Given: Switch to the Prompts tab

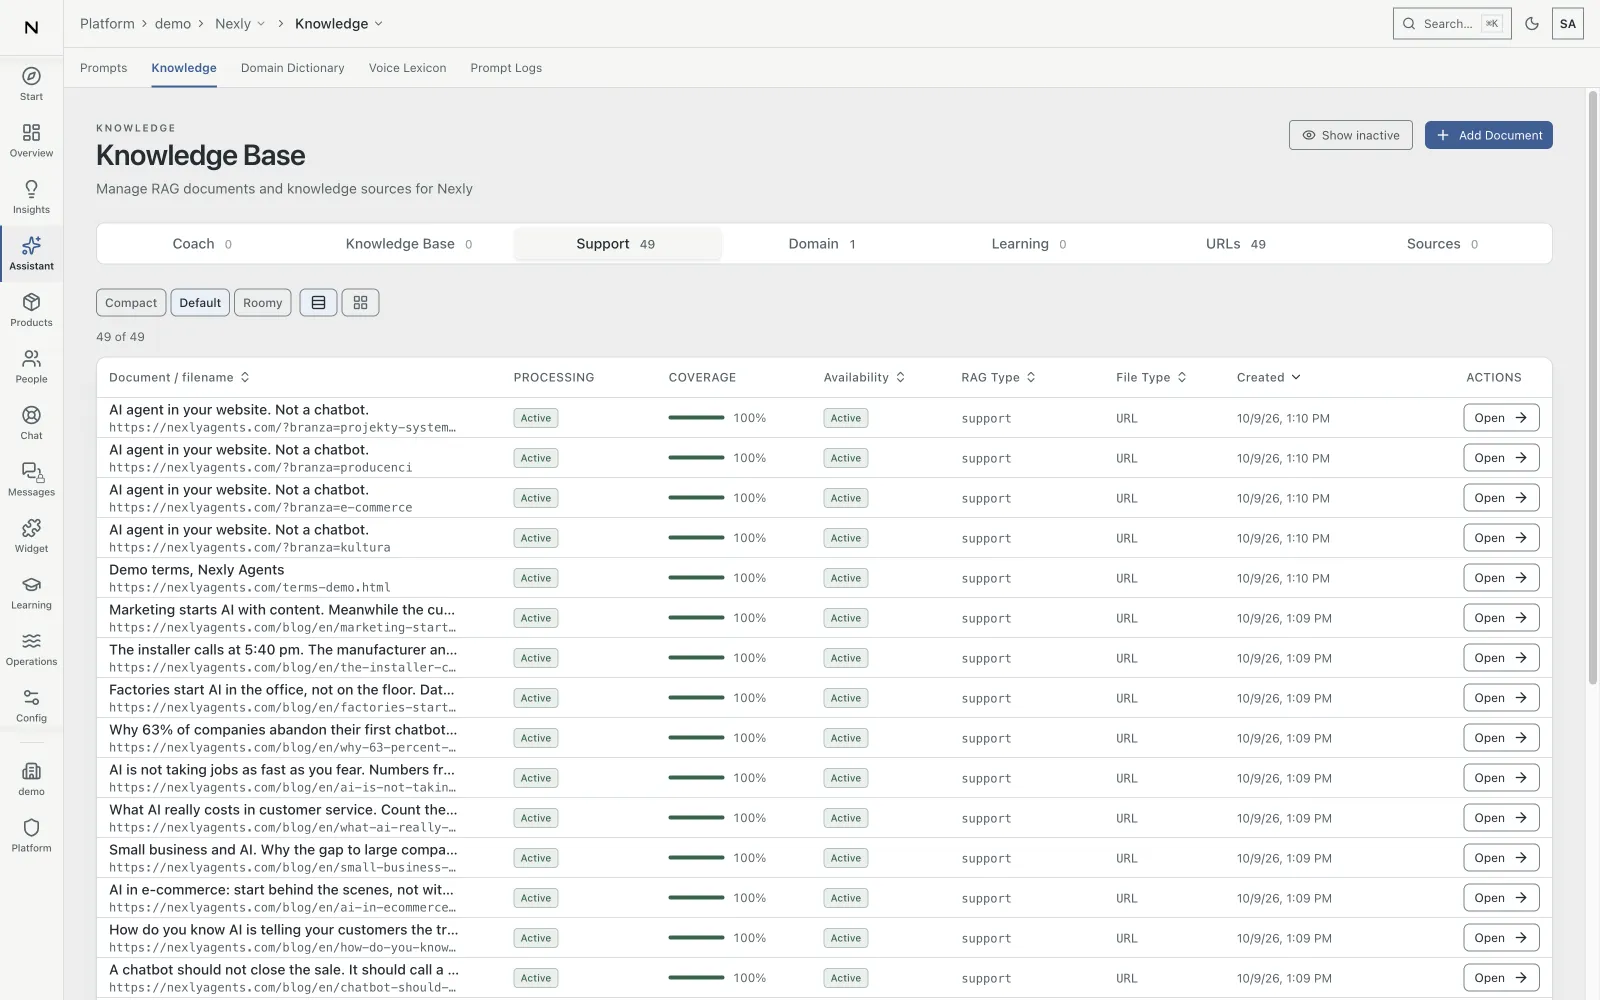Looking at the screenshot, I should (x=104, y=68).
